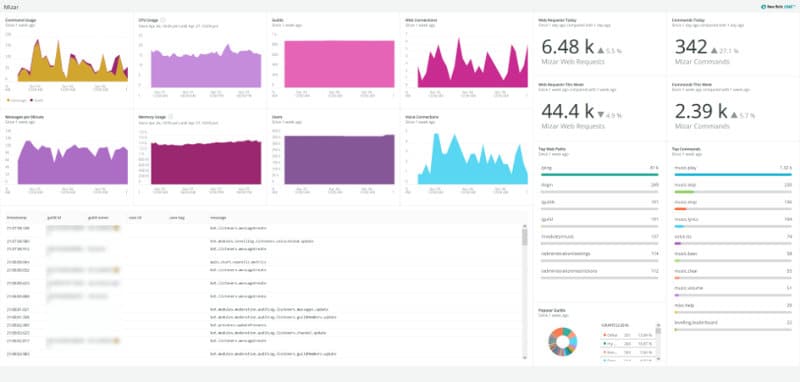Click the 342 commands today value
Screen dimensions: 800x382
tap(691, 47)
